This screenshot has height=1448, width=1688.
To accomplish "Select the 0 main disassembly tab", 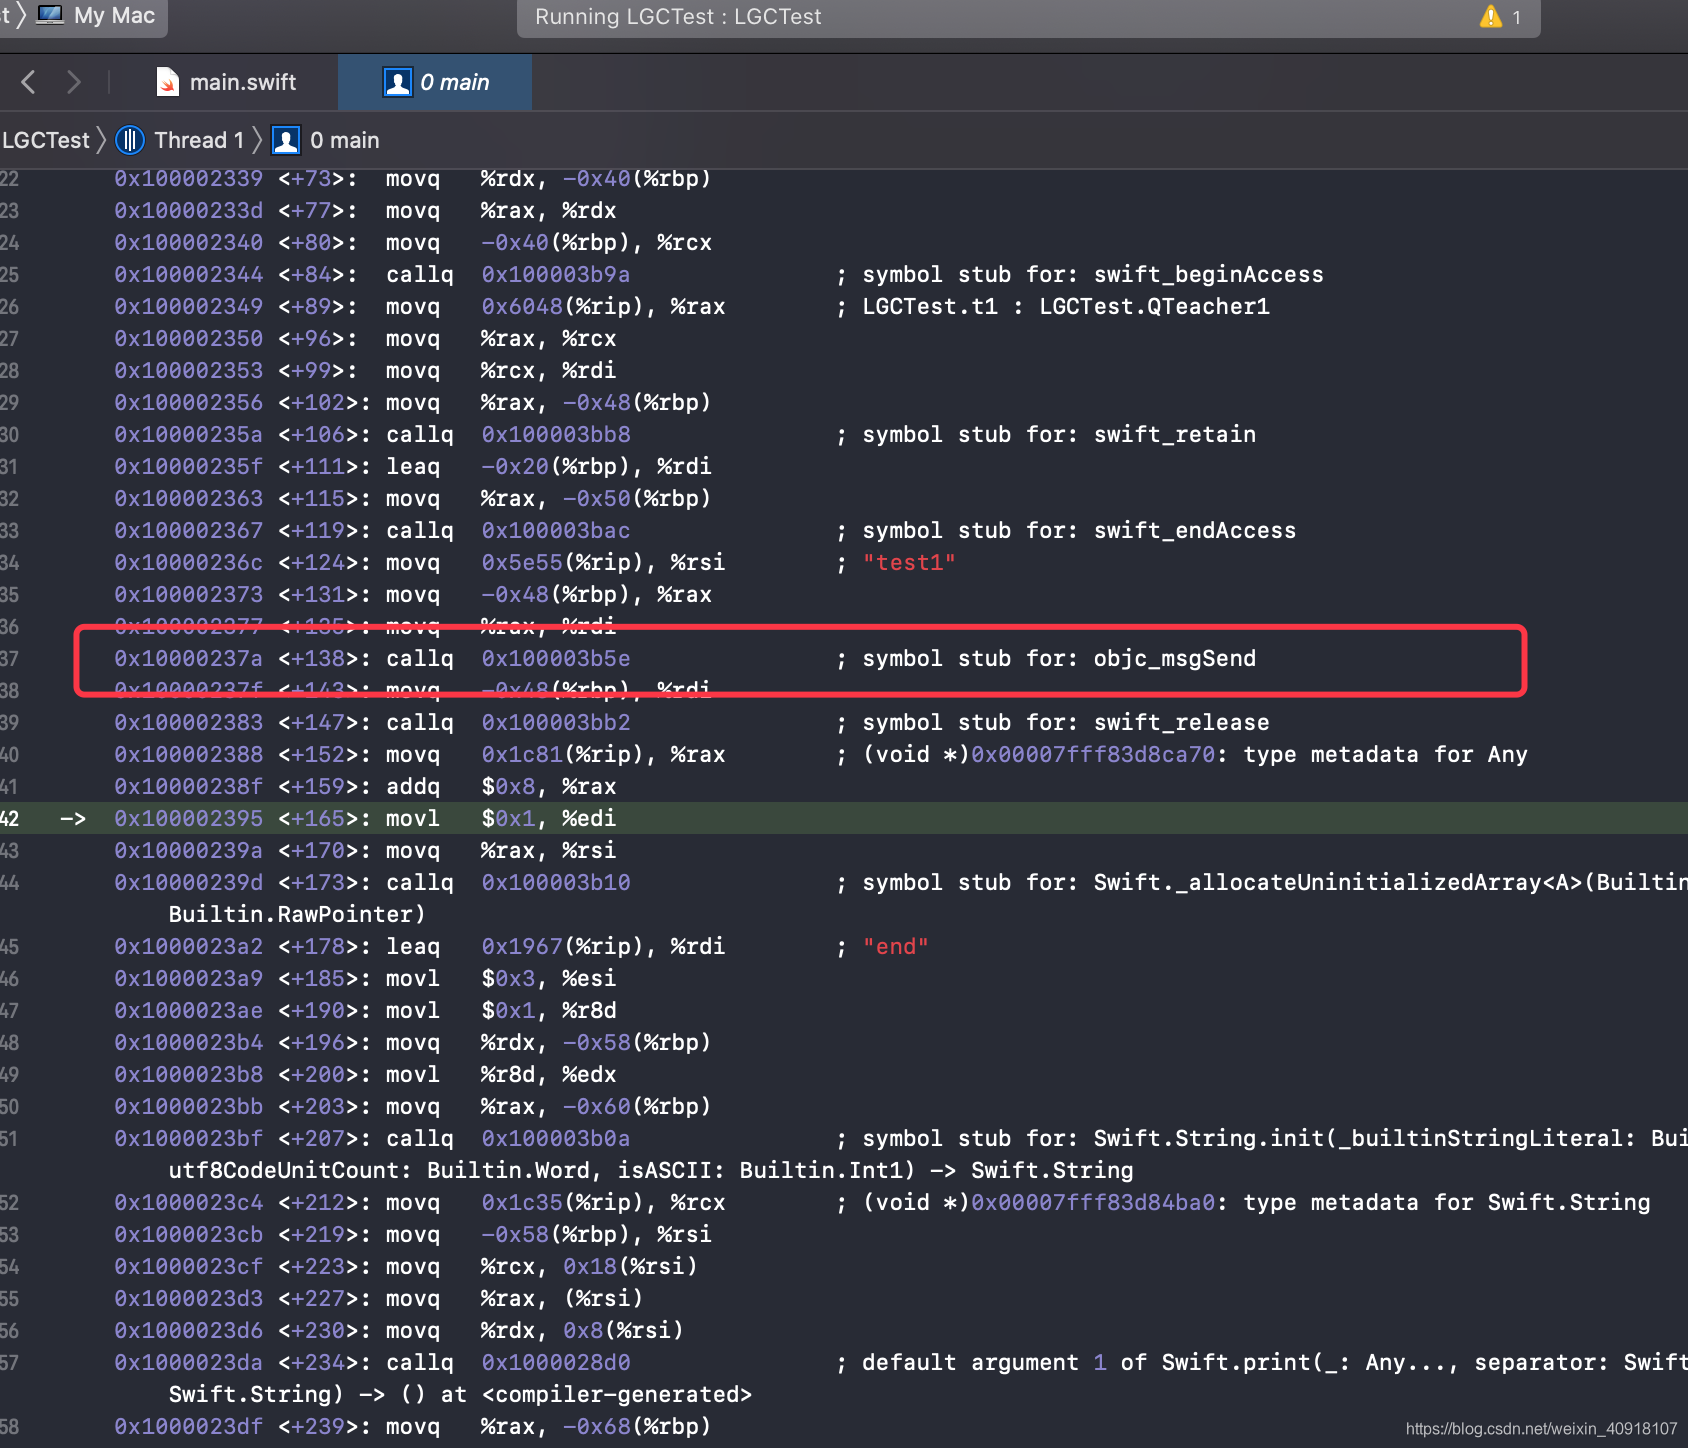I will 435,82.
